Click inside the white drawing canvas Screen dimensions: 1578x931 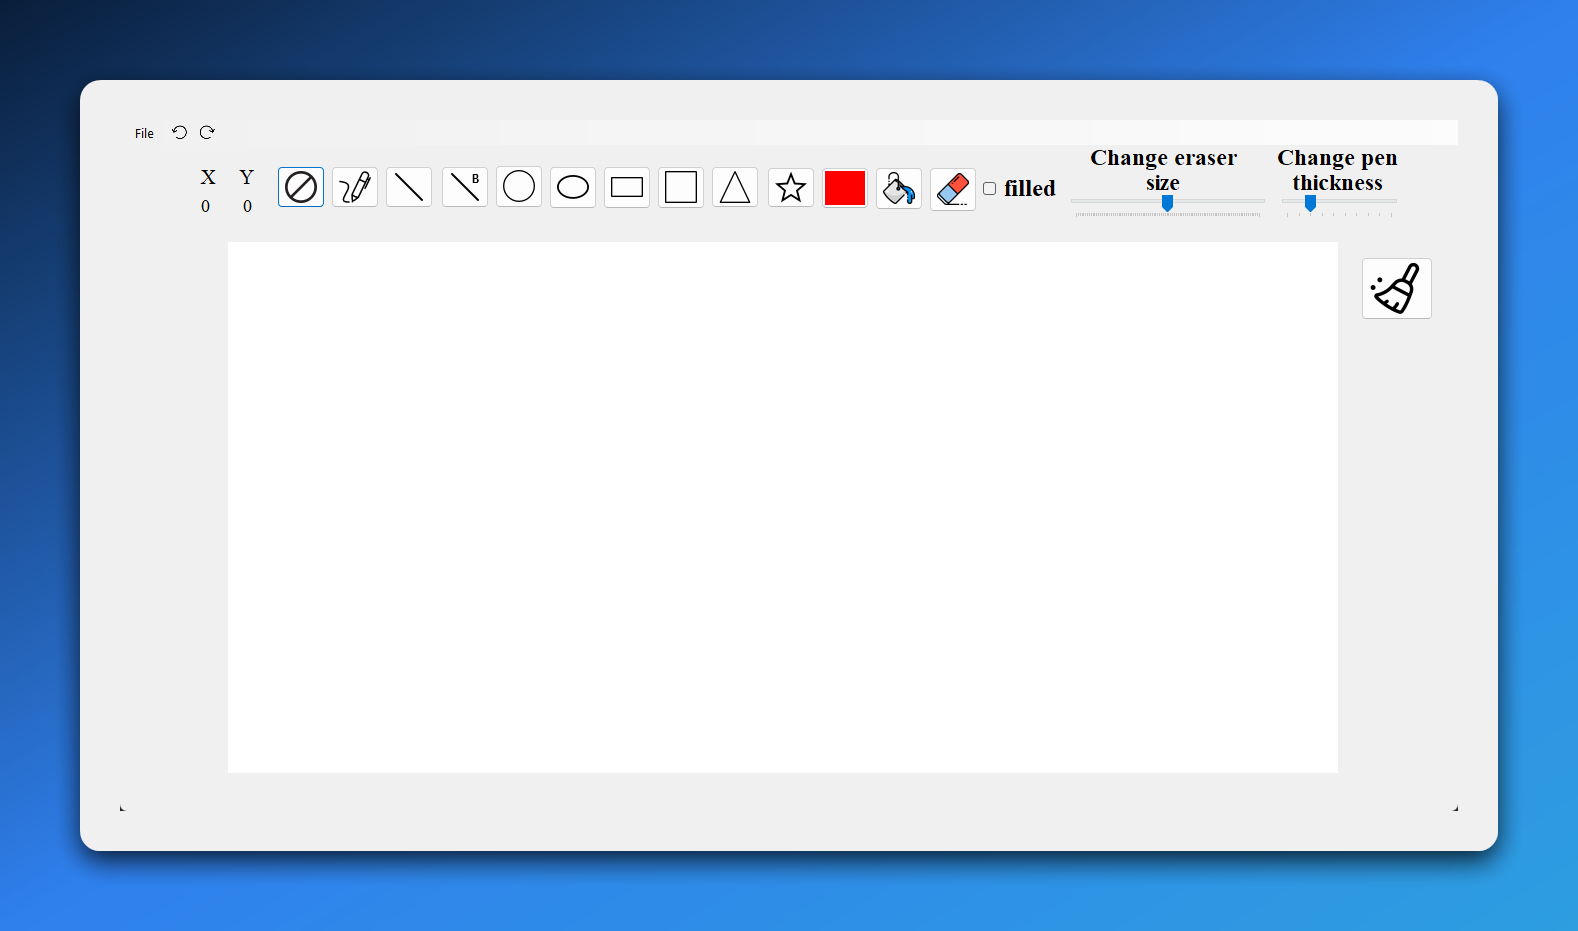(x=783, y=507)
